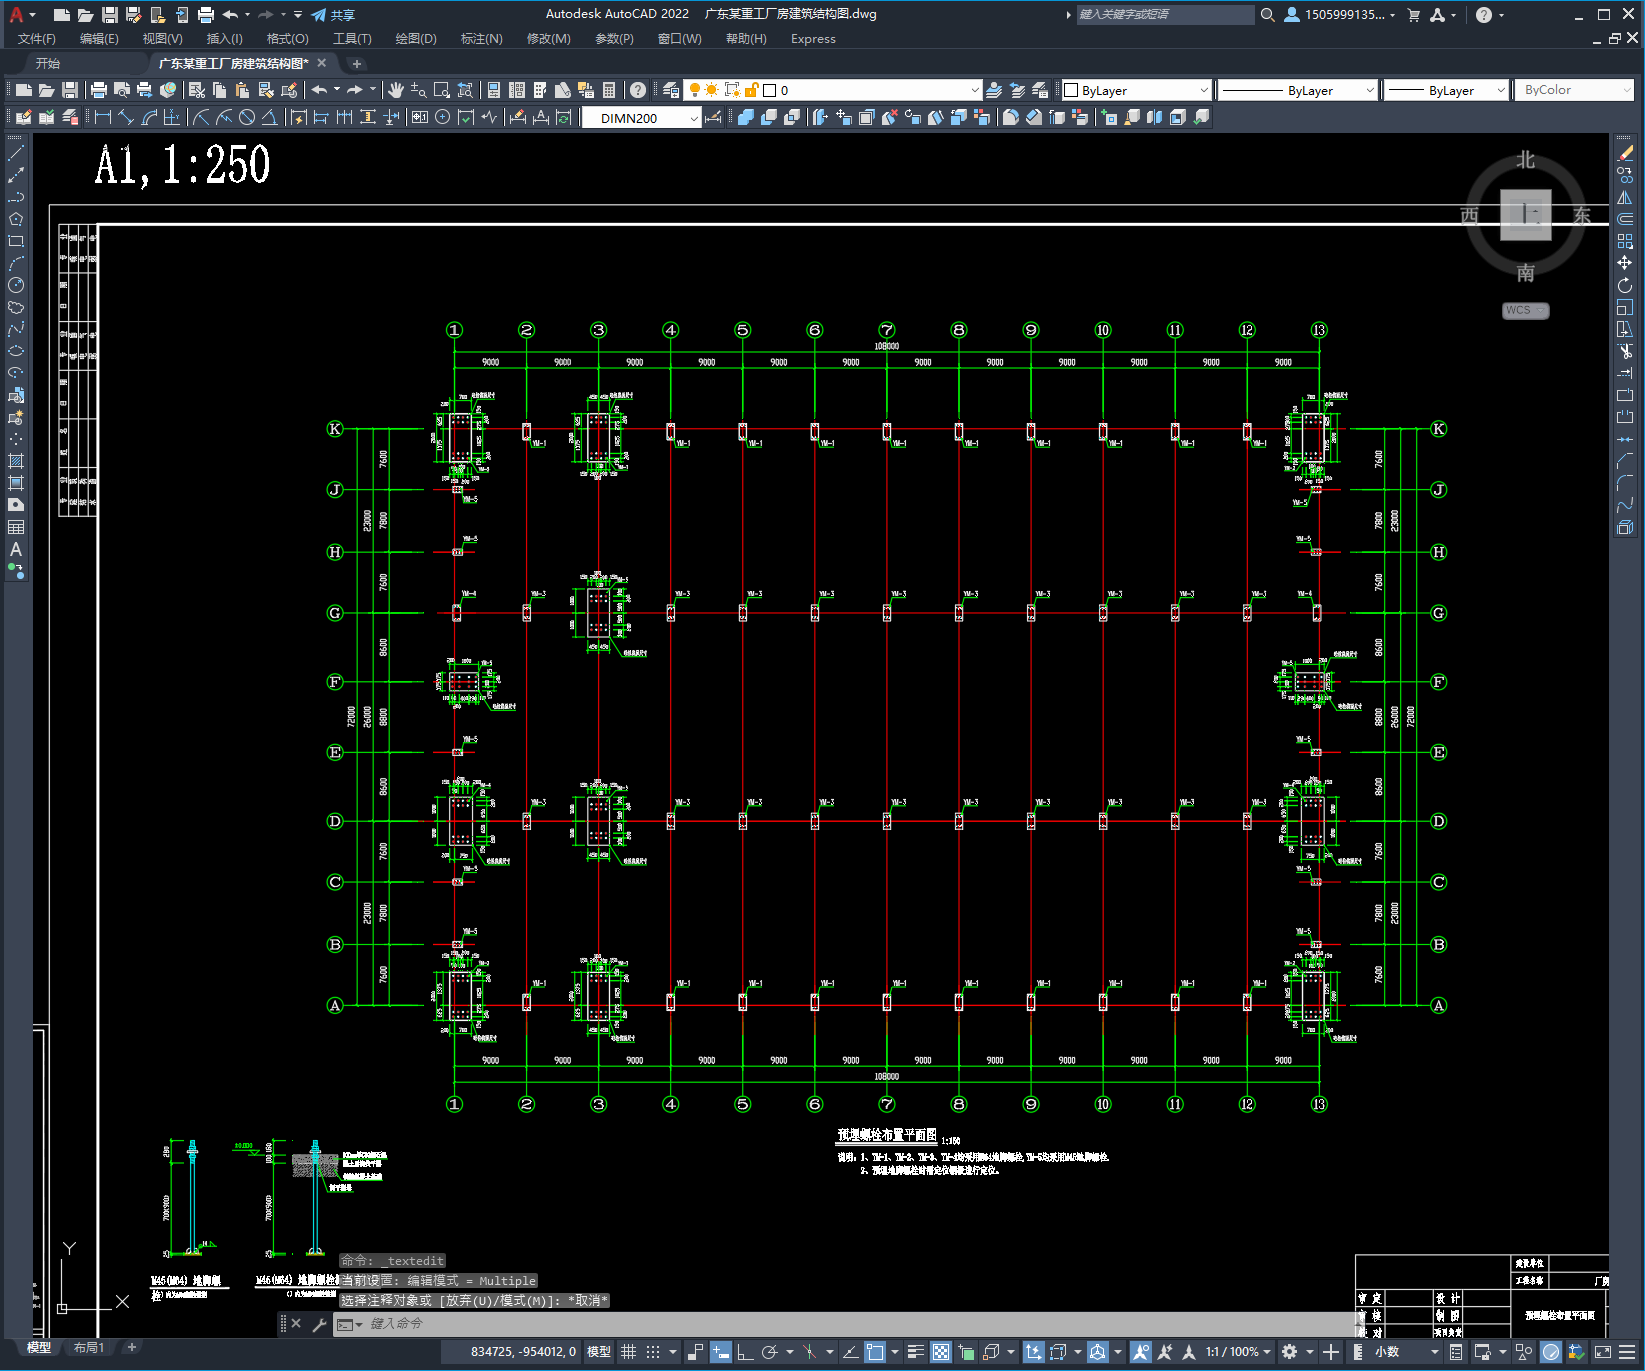Toggle the drawing grid display
This screenshot has height=1371, width=1645.
pos(628,1352)
